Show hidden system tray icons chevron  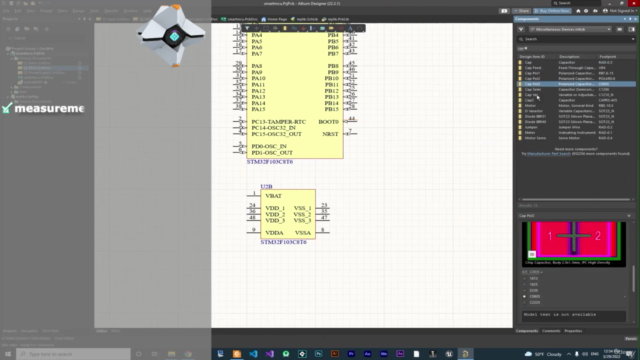(x=569, y=354)
